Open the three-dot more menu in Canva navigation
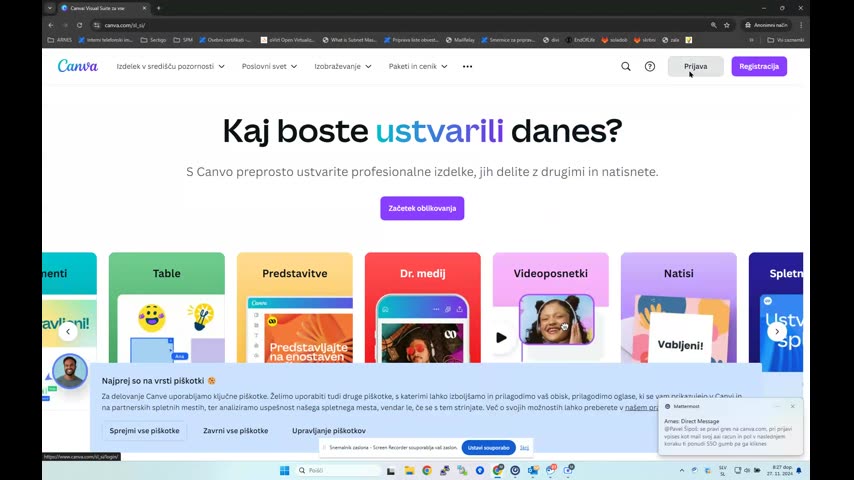 pos(467,66)
